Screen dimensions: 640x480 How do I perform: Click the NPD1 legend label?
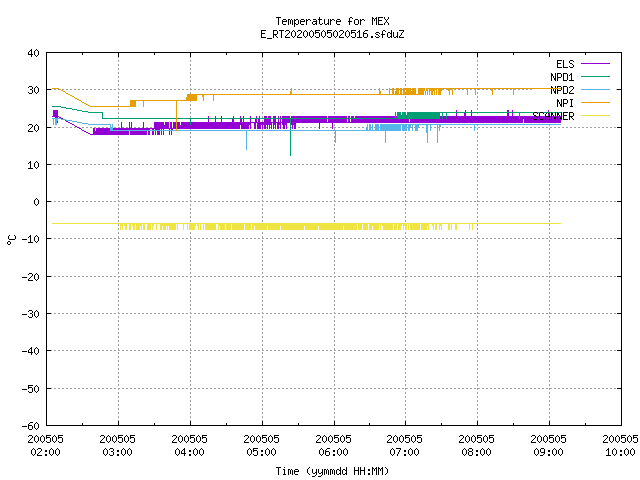click(562, 77)
